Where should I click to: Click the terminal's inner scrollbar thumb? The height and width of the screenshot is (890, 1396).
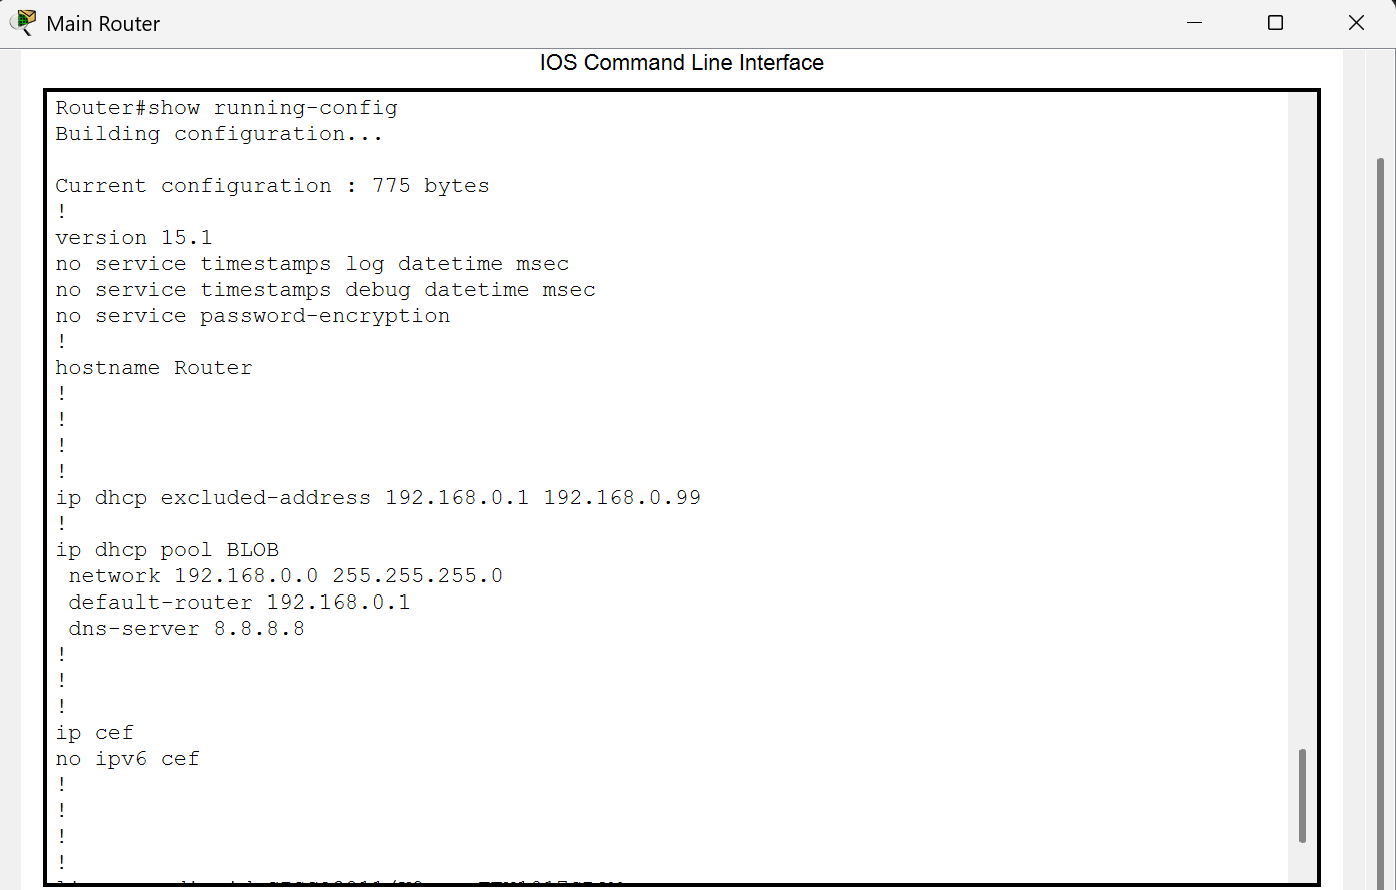1302,795
